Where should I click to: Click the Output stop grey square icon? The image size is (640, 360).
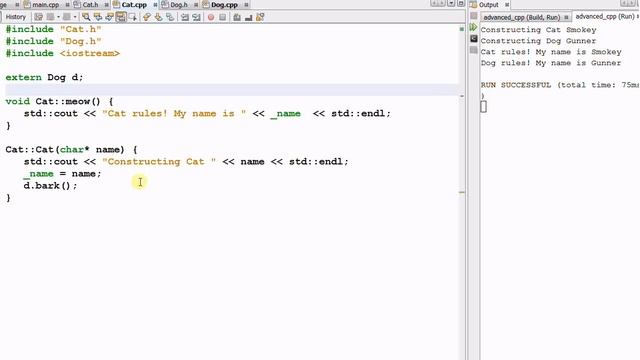(x=473, y=16)
